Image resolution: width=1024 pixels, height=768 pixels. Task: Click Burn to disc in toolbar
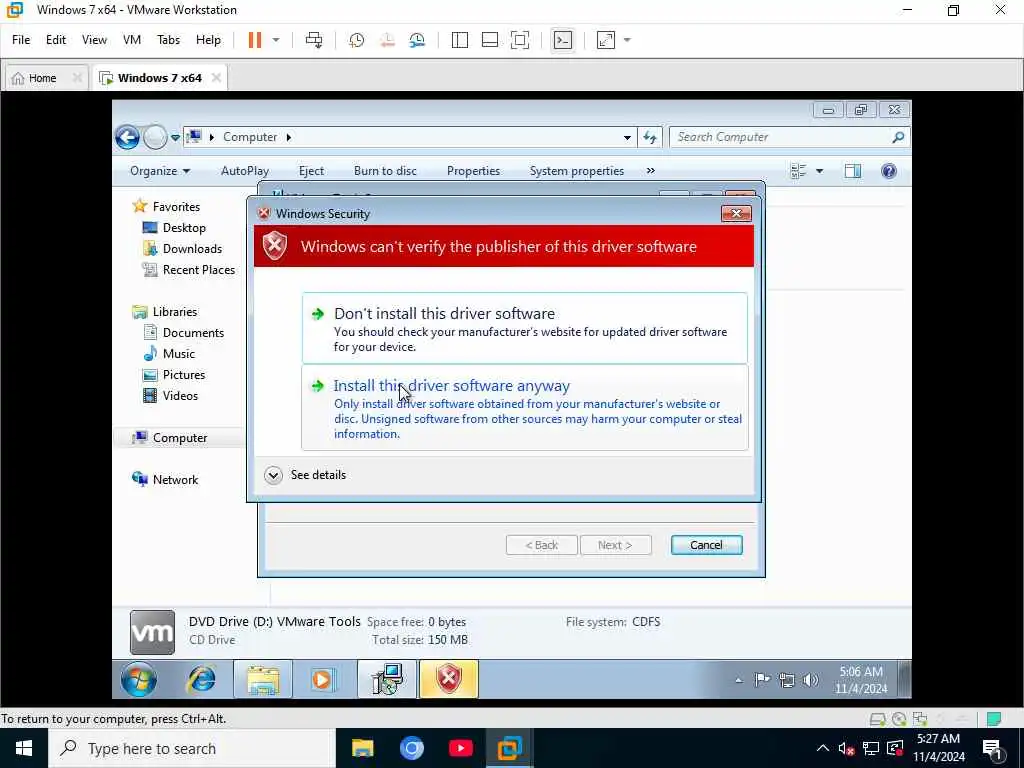pyautogui.click(x=385, y=171)
